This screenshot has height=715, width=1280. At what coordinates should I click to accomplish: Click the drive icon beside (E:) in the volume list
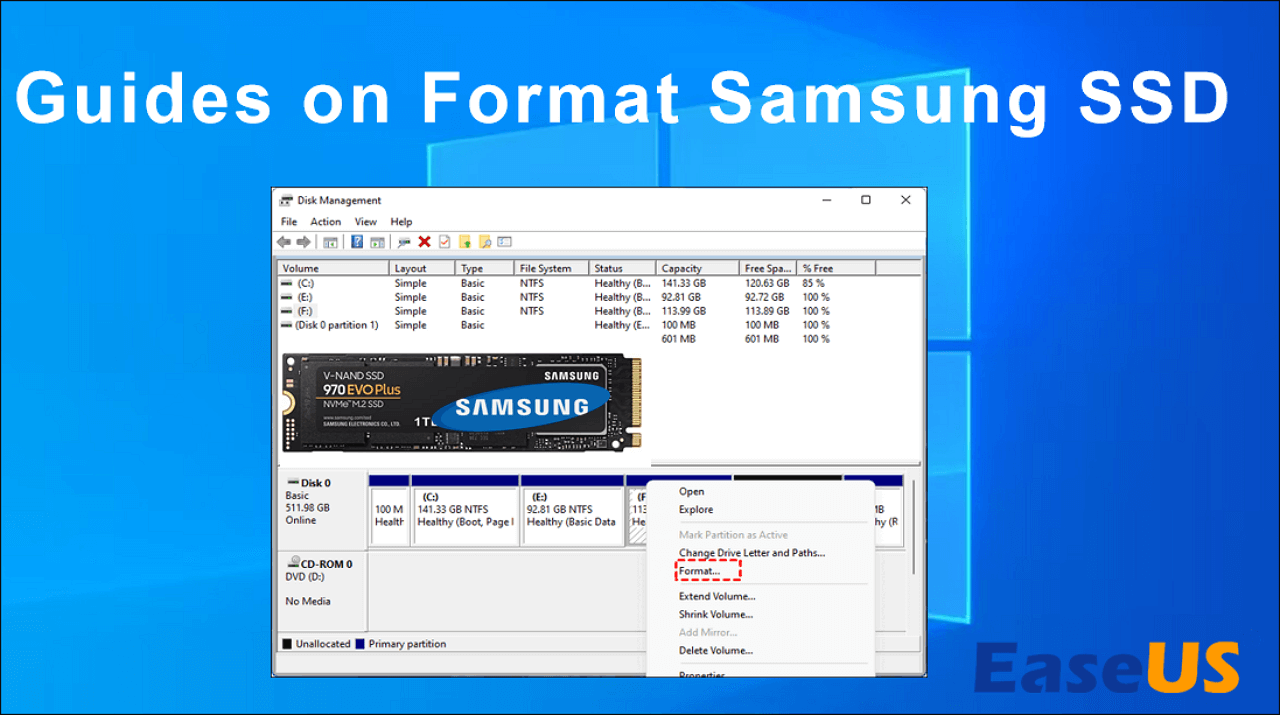click(x=287, y=298)
